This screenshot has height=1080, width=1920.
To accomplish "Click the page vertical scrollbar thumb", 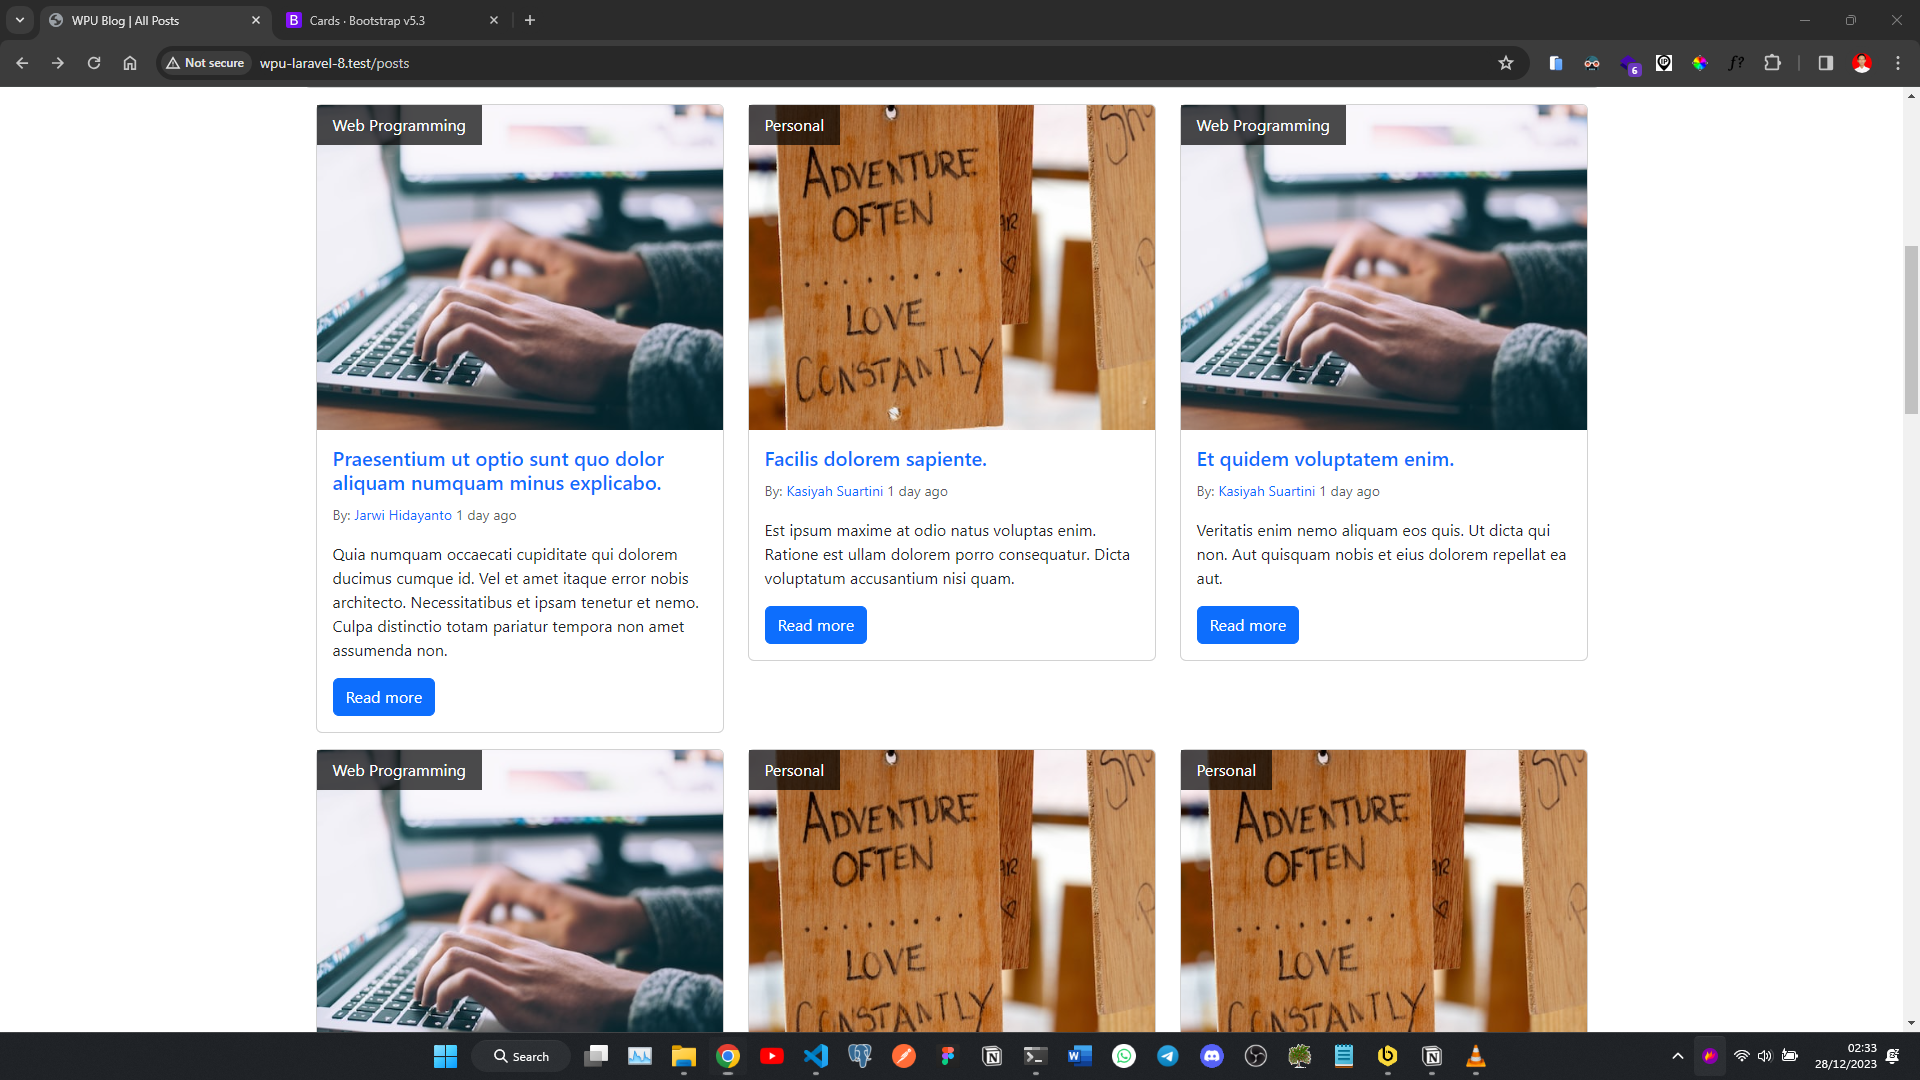I will (1911, 330).
